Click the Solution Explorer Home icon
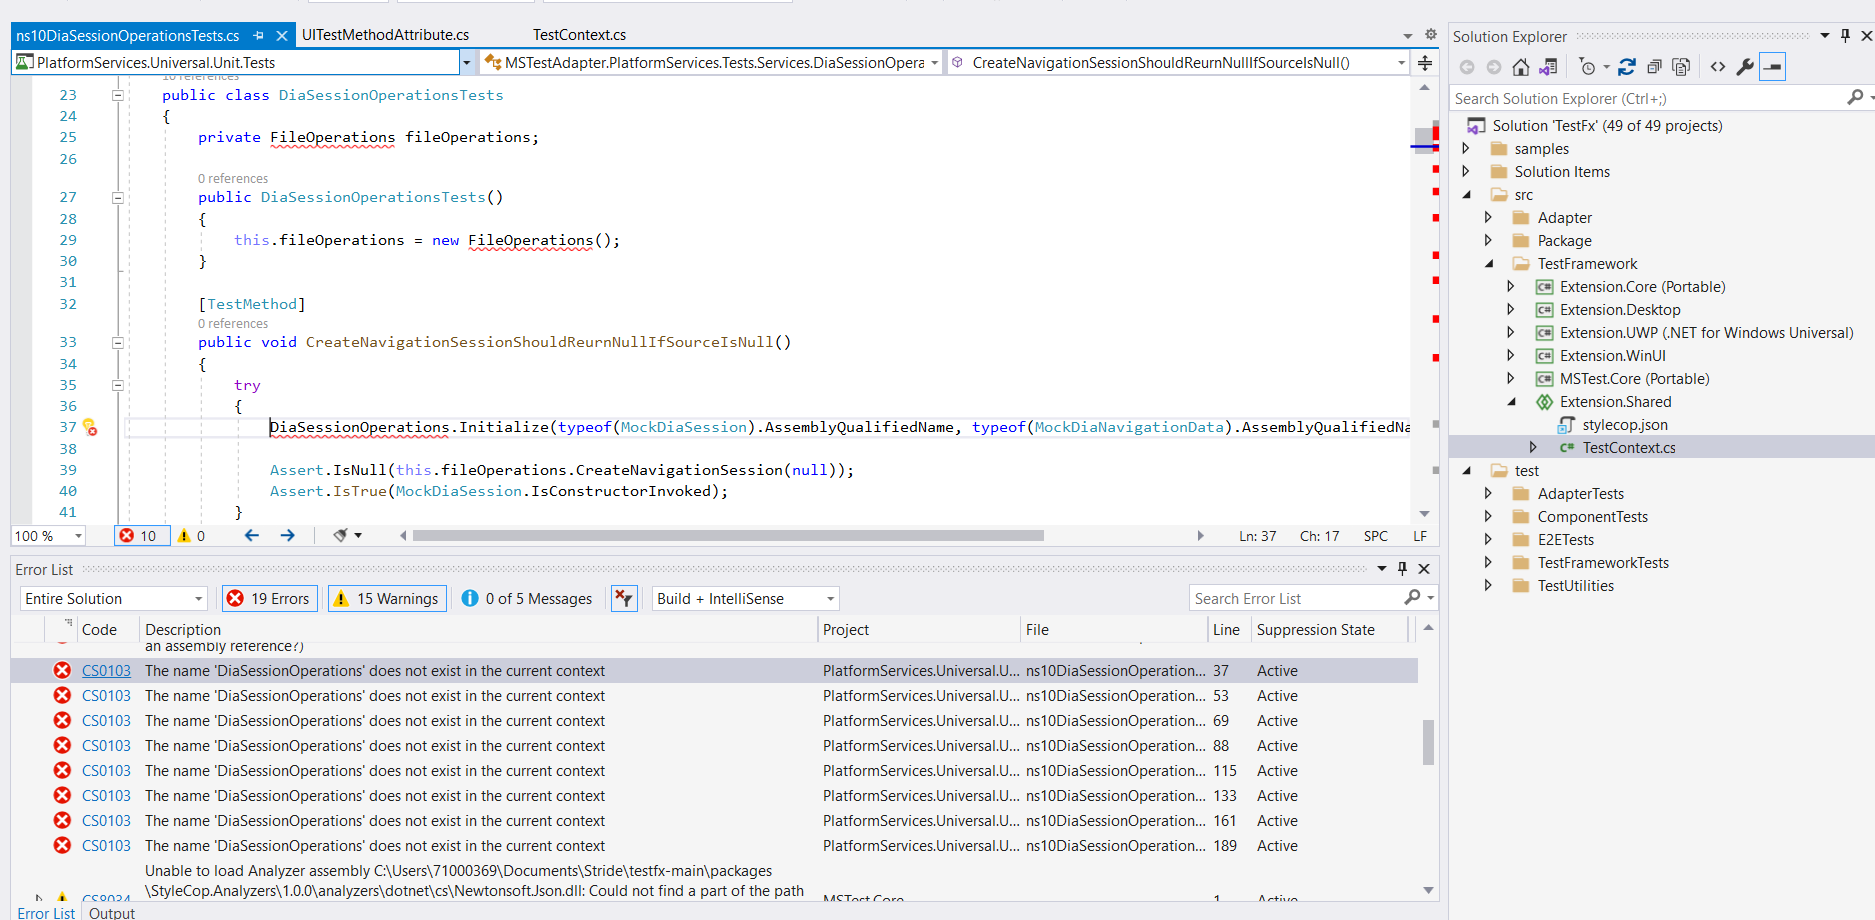Screen dimensions: 1875x920 coord(1520,67)
